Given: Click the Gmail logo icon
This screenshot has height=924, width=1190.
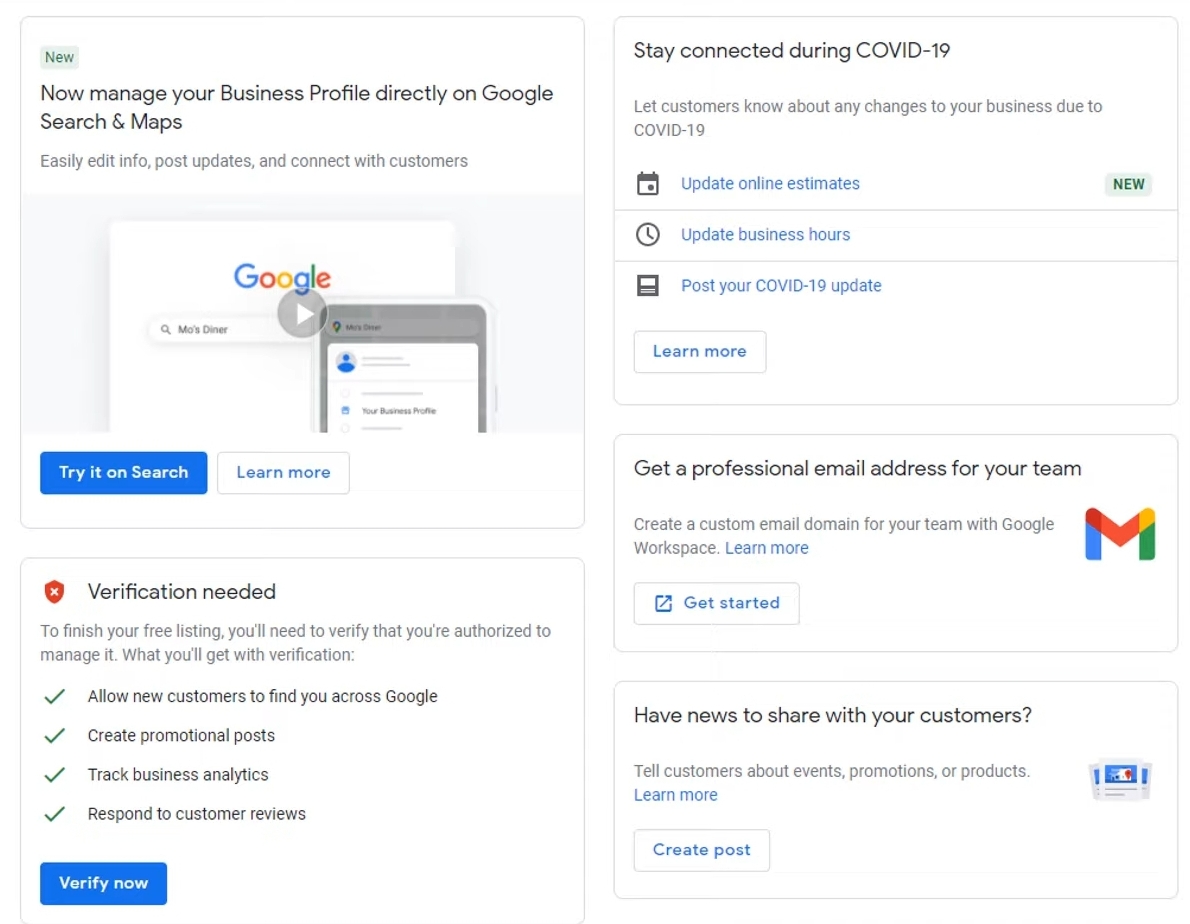Looking at the screenshot, I should pos(1119,534).
